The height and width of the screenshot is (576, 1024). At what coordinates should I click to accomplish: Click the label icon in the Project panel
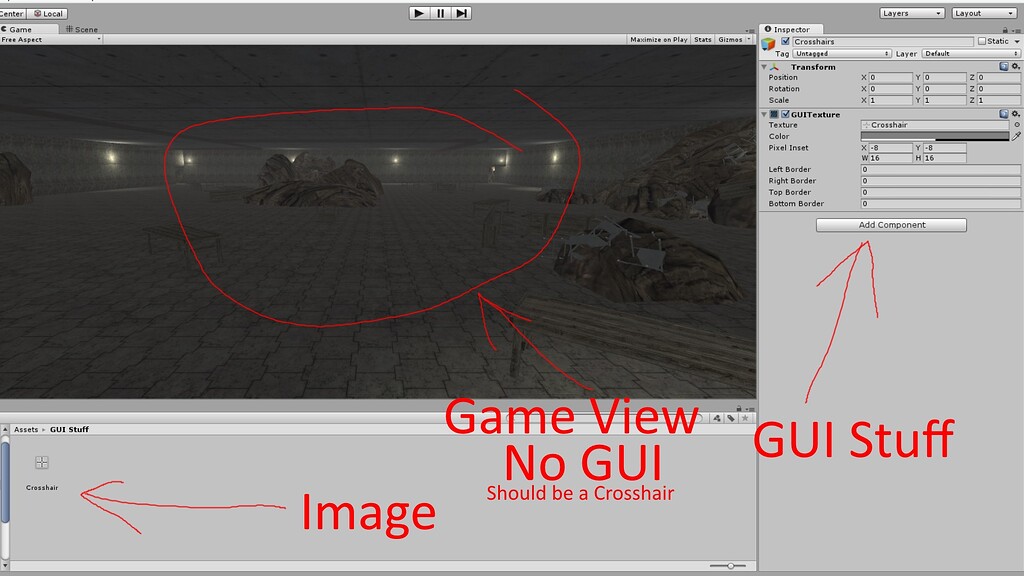[x=729, y=419]
